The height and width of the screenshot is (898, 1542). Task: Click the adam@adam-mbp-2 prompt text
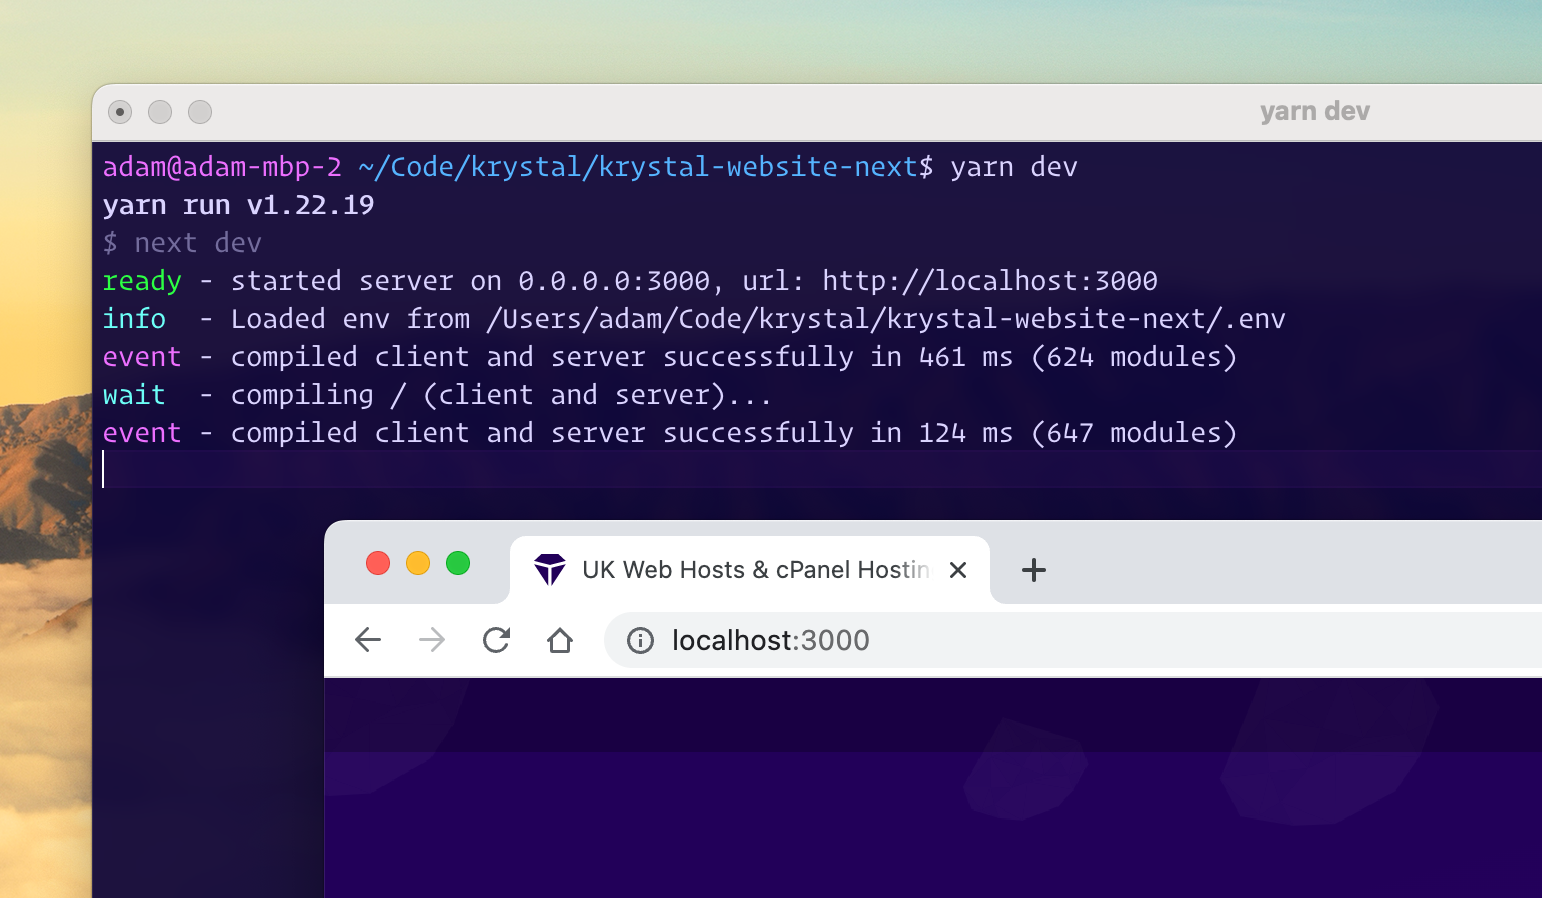click(222, 167)
